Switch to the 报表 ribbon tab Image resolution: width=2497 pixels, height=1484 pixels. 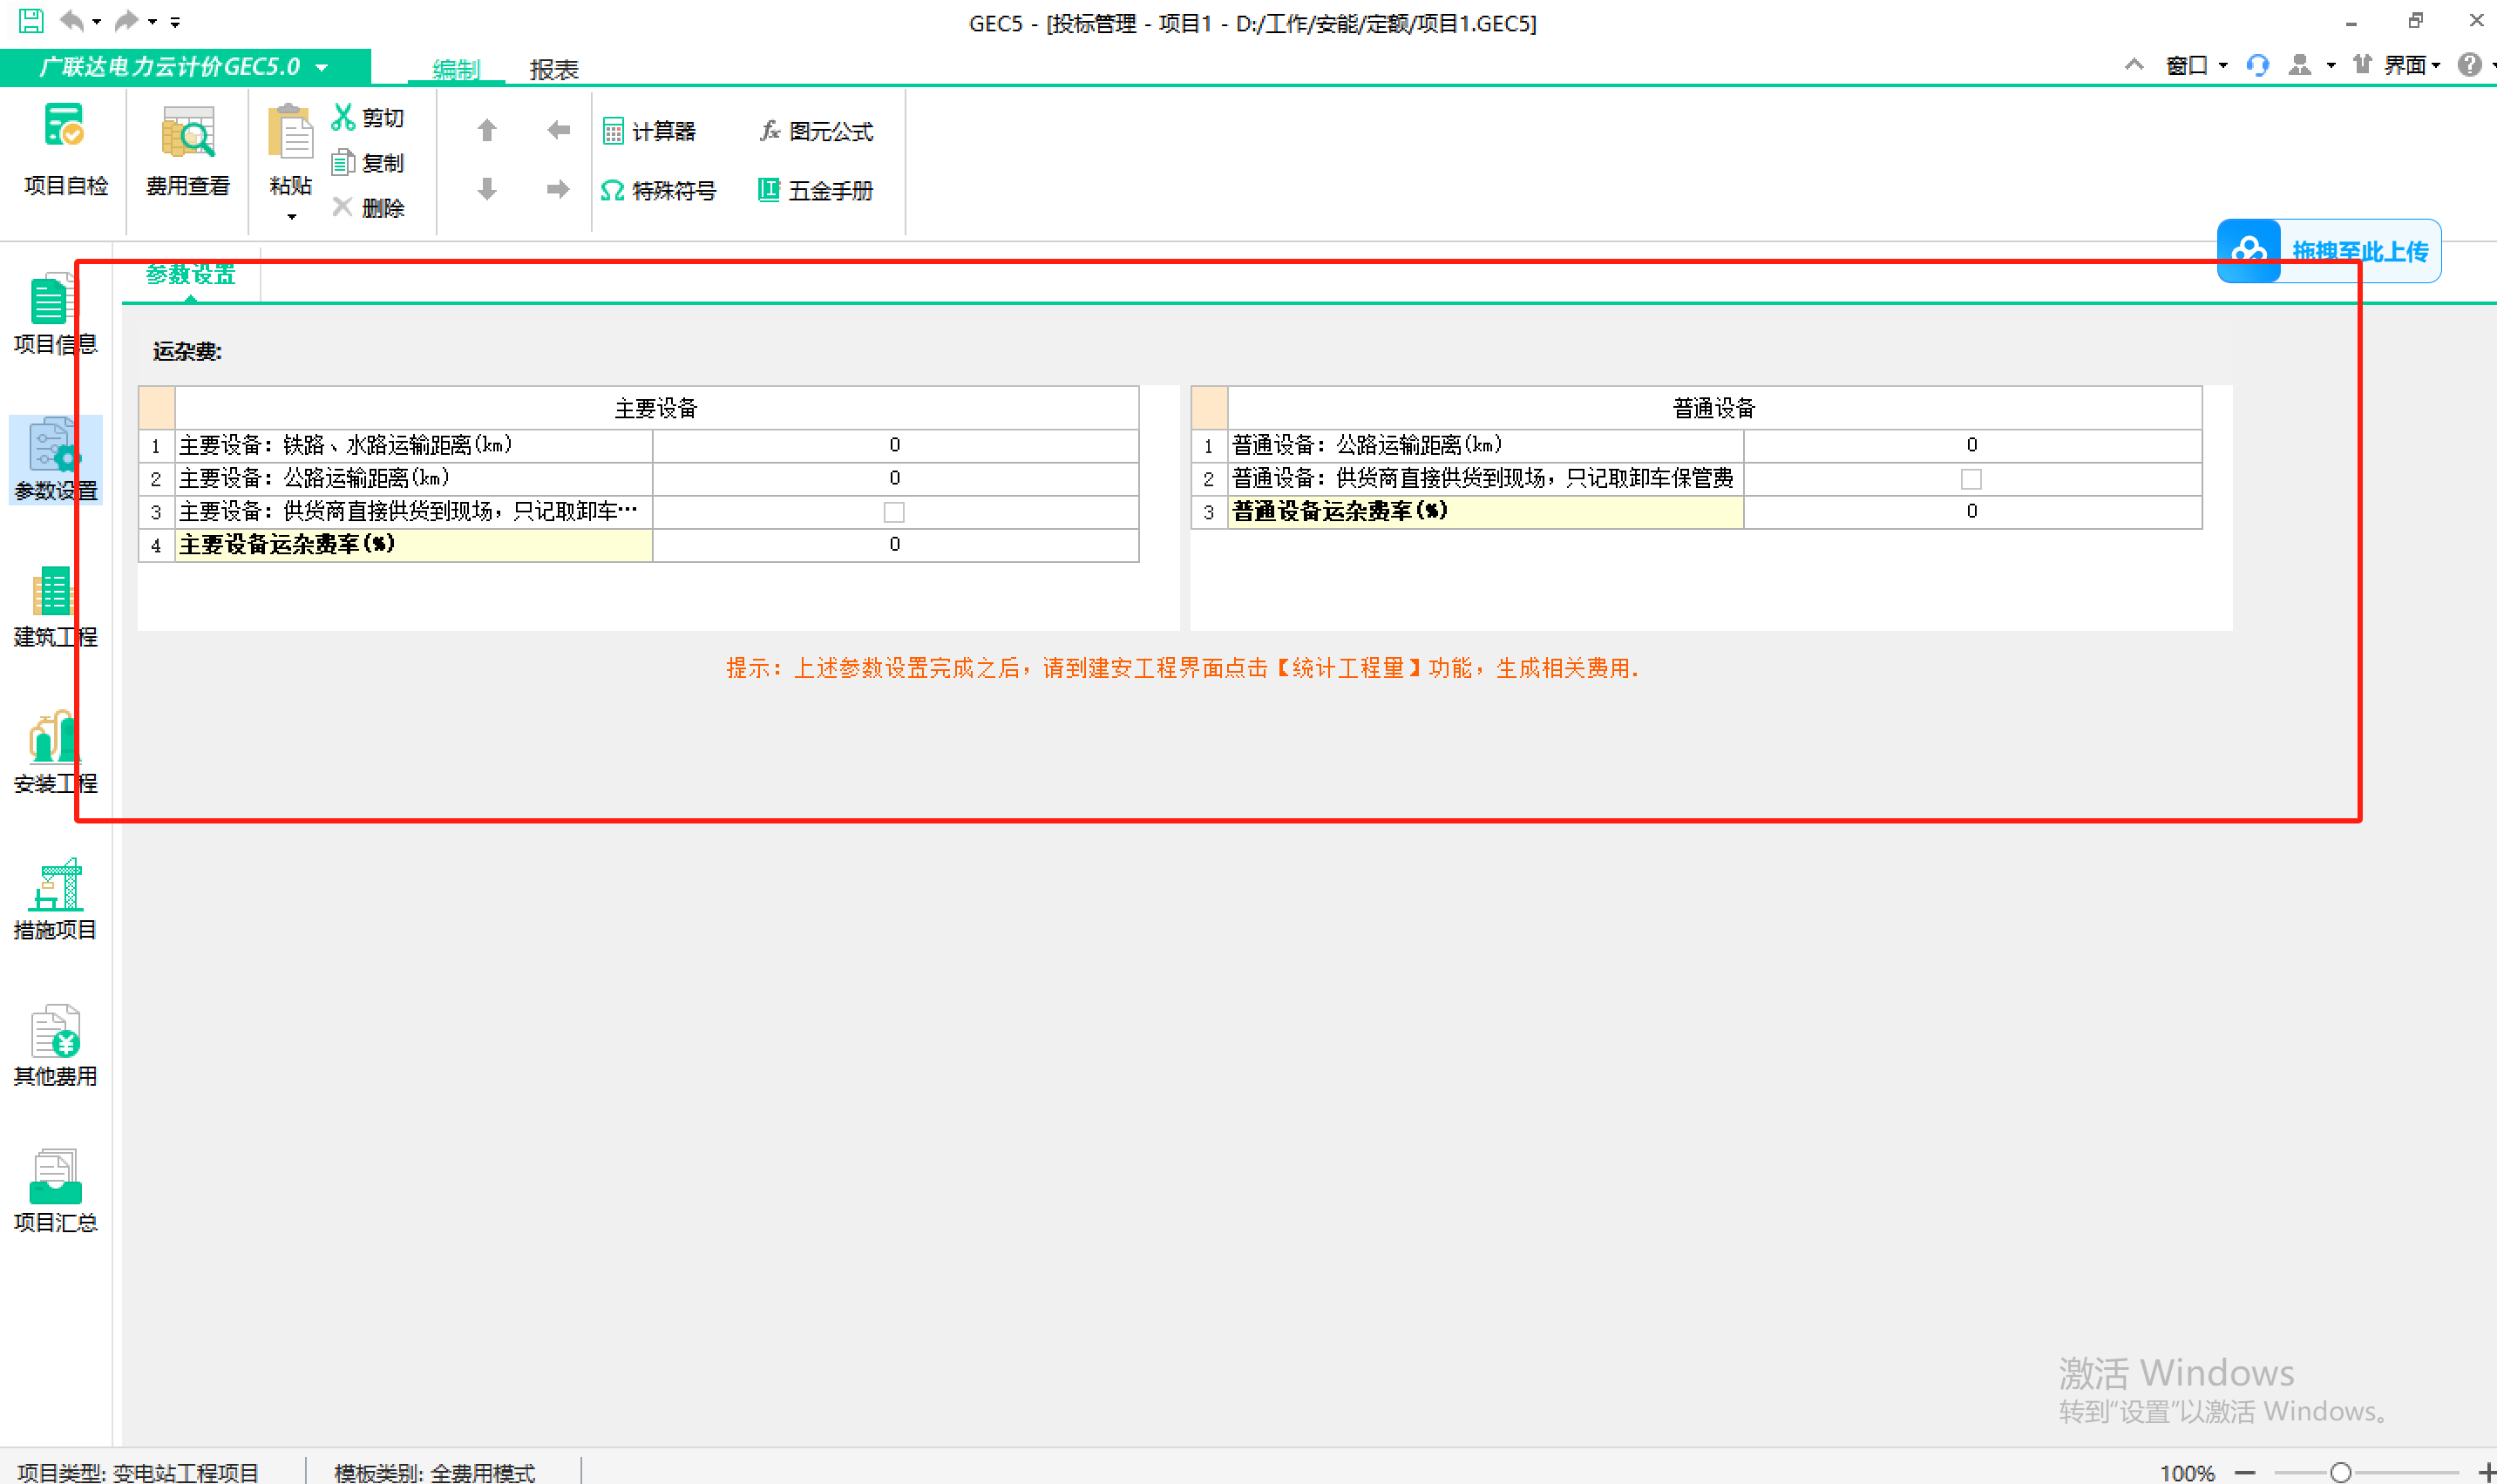(x=554, y=69)
